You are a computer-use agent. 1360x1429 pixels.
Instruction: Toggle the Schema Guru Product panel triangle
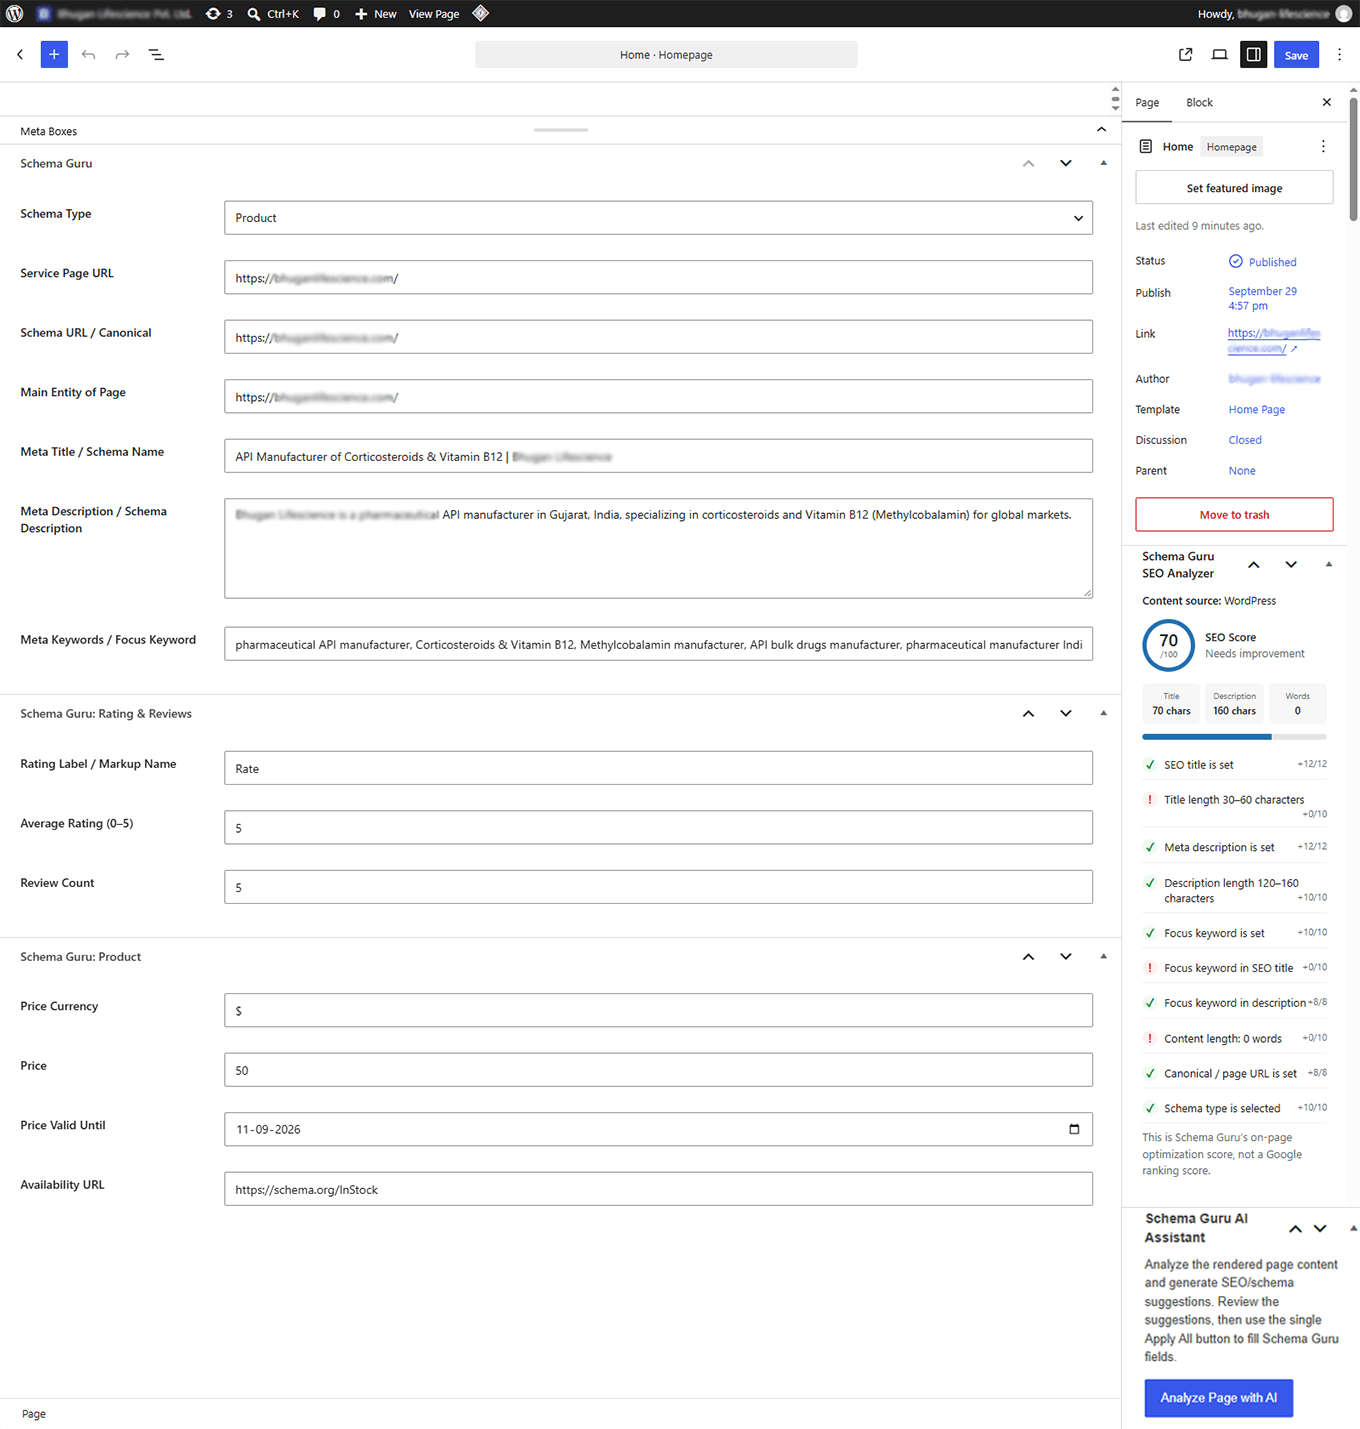coord(1104,957)
